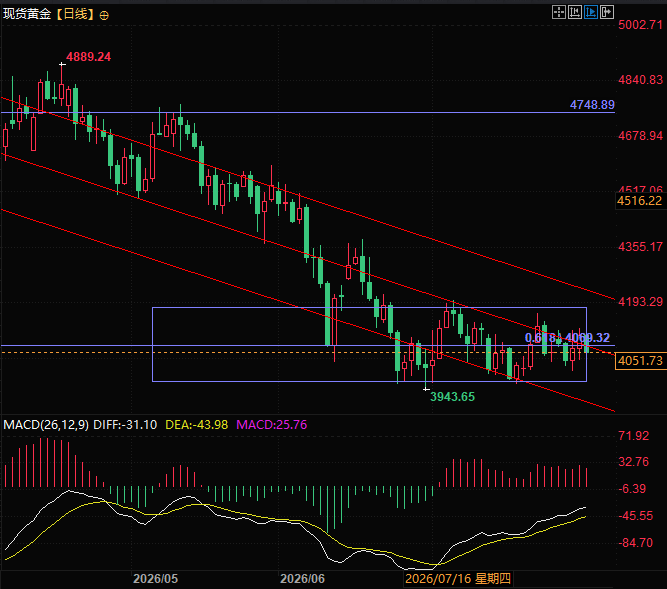Select the 2026/05 timeline label
The width and height of the screenshot is (667, 589).
pos(155,579)
